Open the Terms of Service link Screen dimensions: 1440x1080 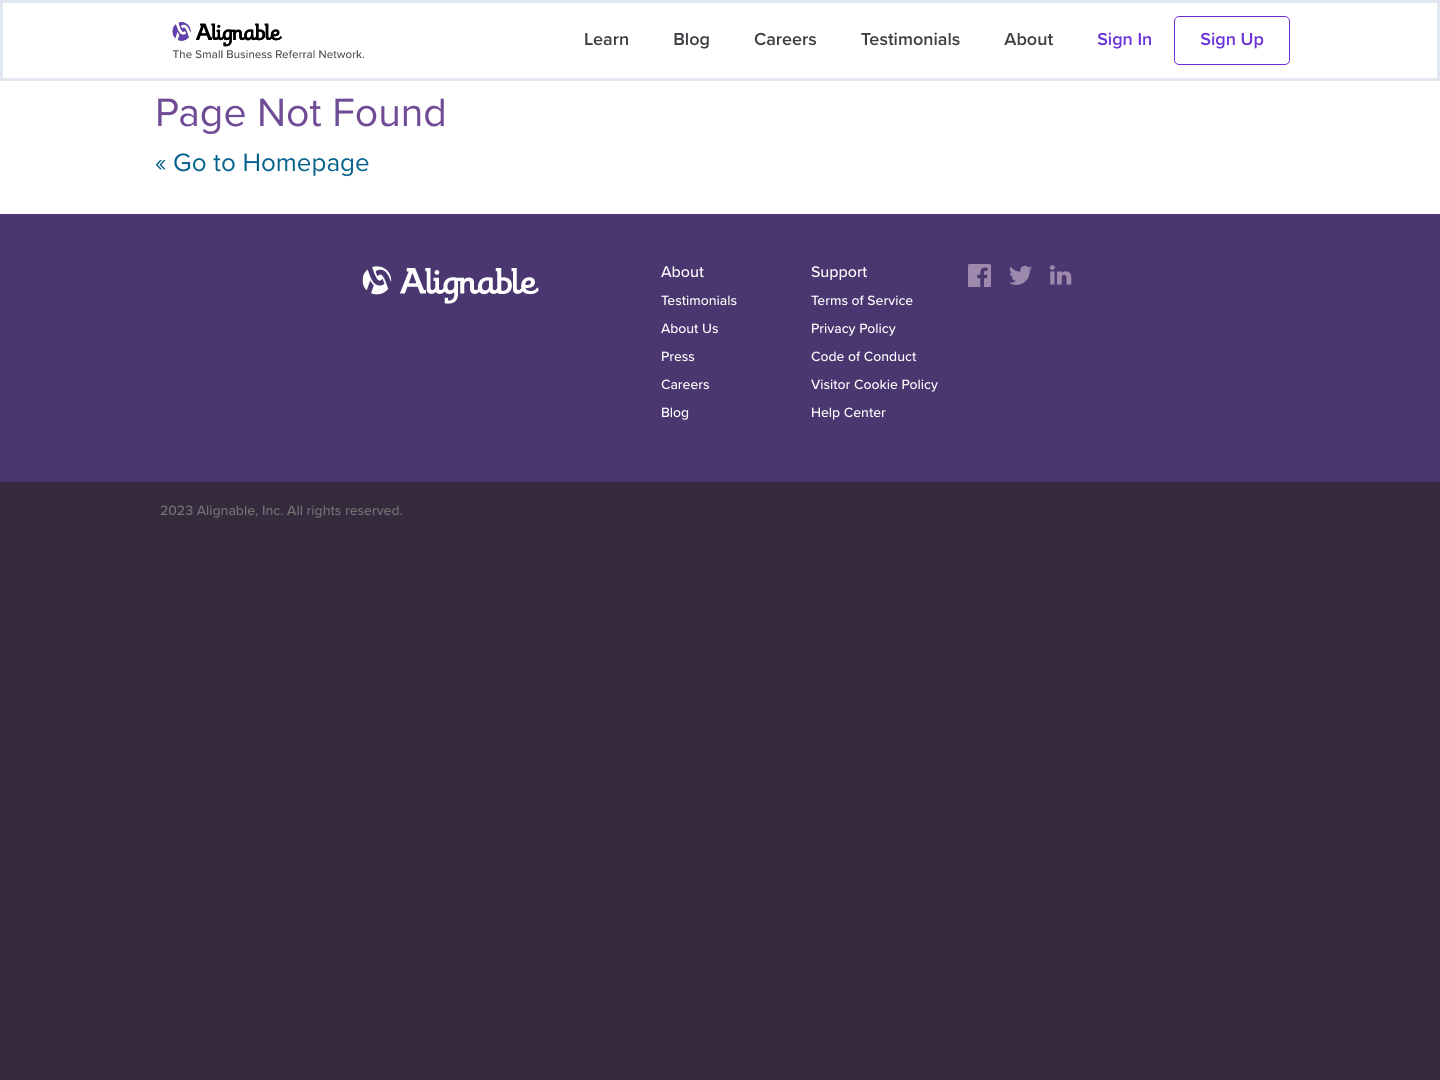(x=862, y=301)
